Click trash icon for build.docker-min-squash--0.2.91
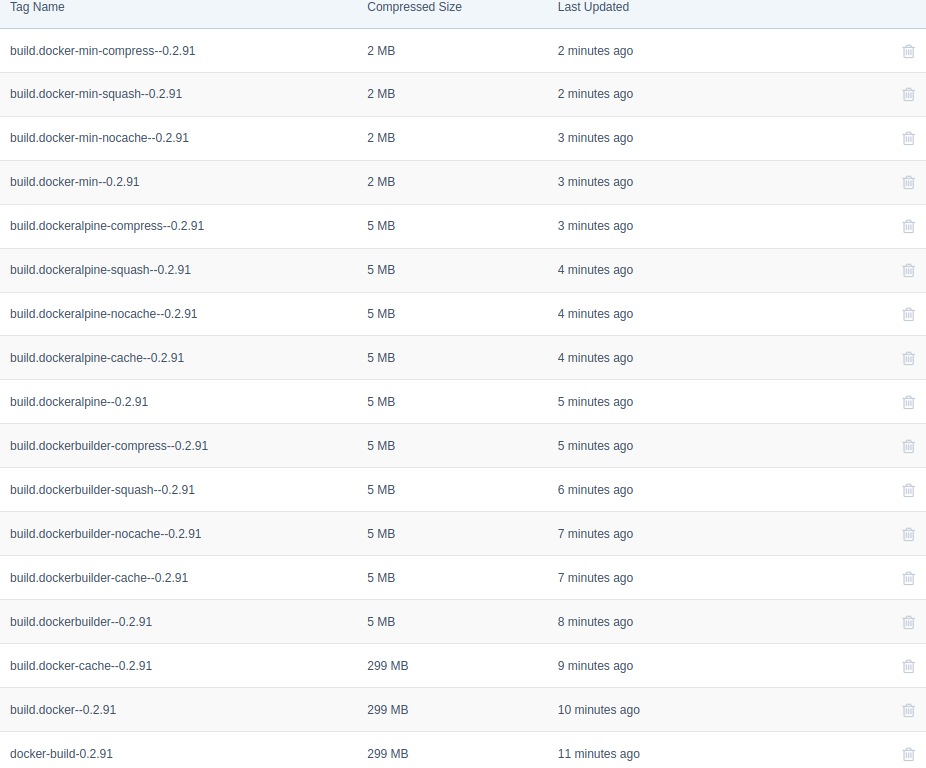The image size is (926, 768). [908, 94]
